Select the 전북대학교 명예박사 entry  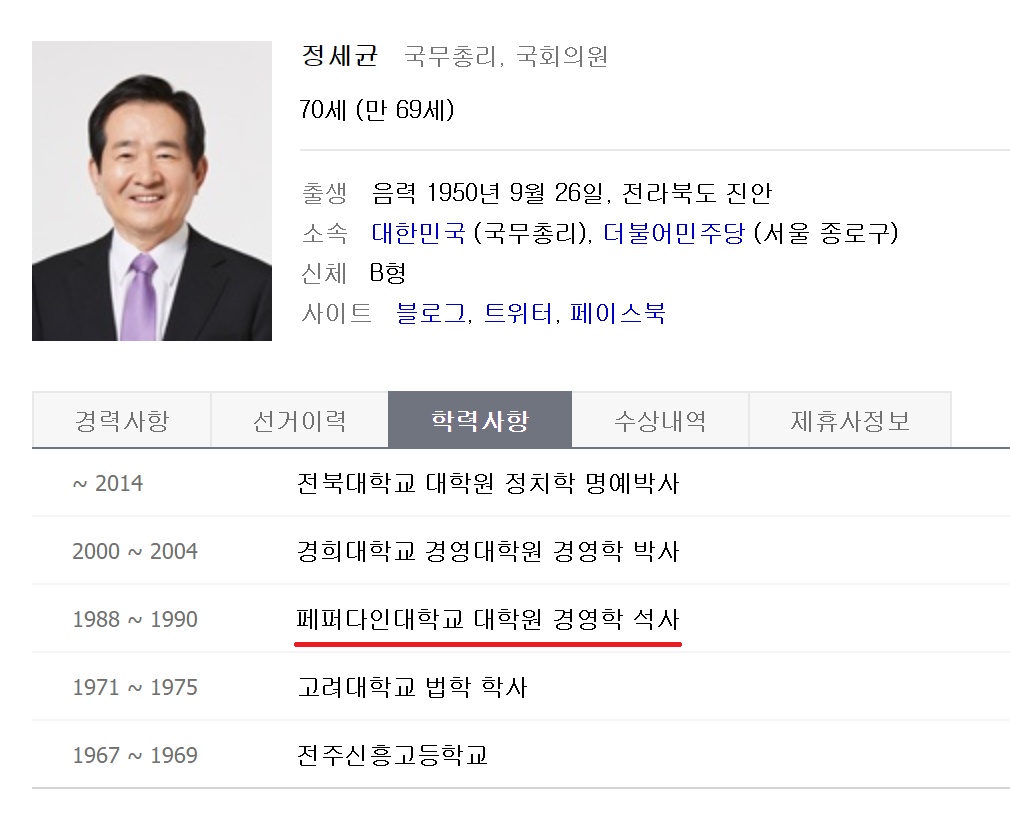487,484
